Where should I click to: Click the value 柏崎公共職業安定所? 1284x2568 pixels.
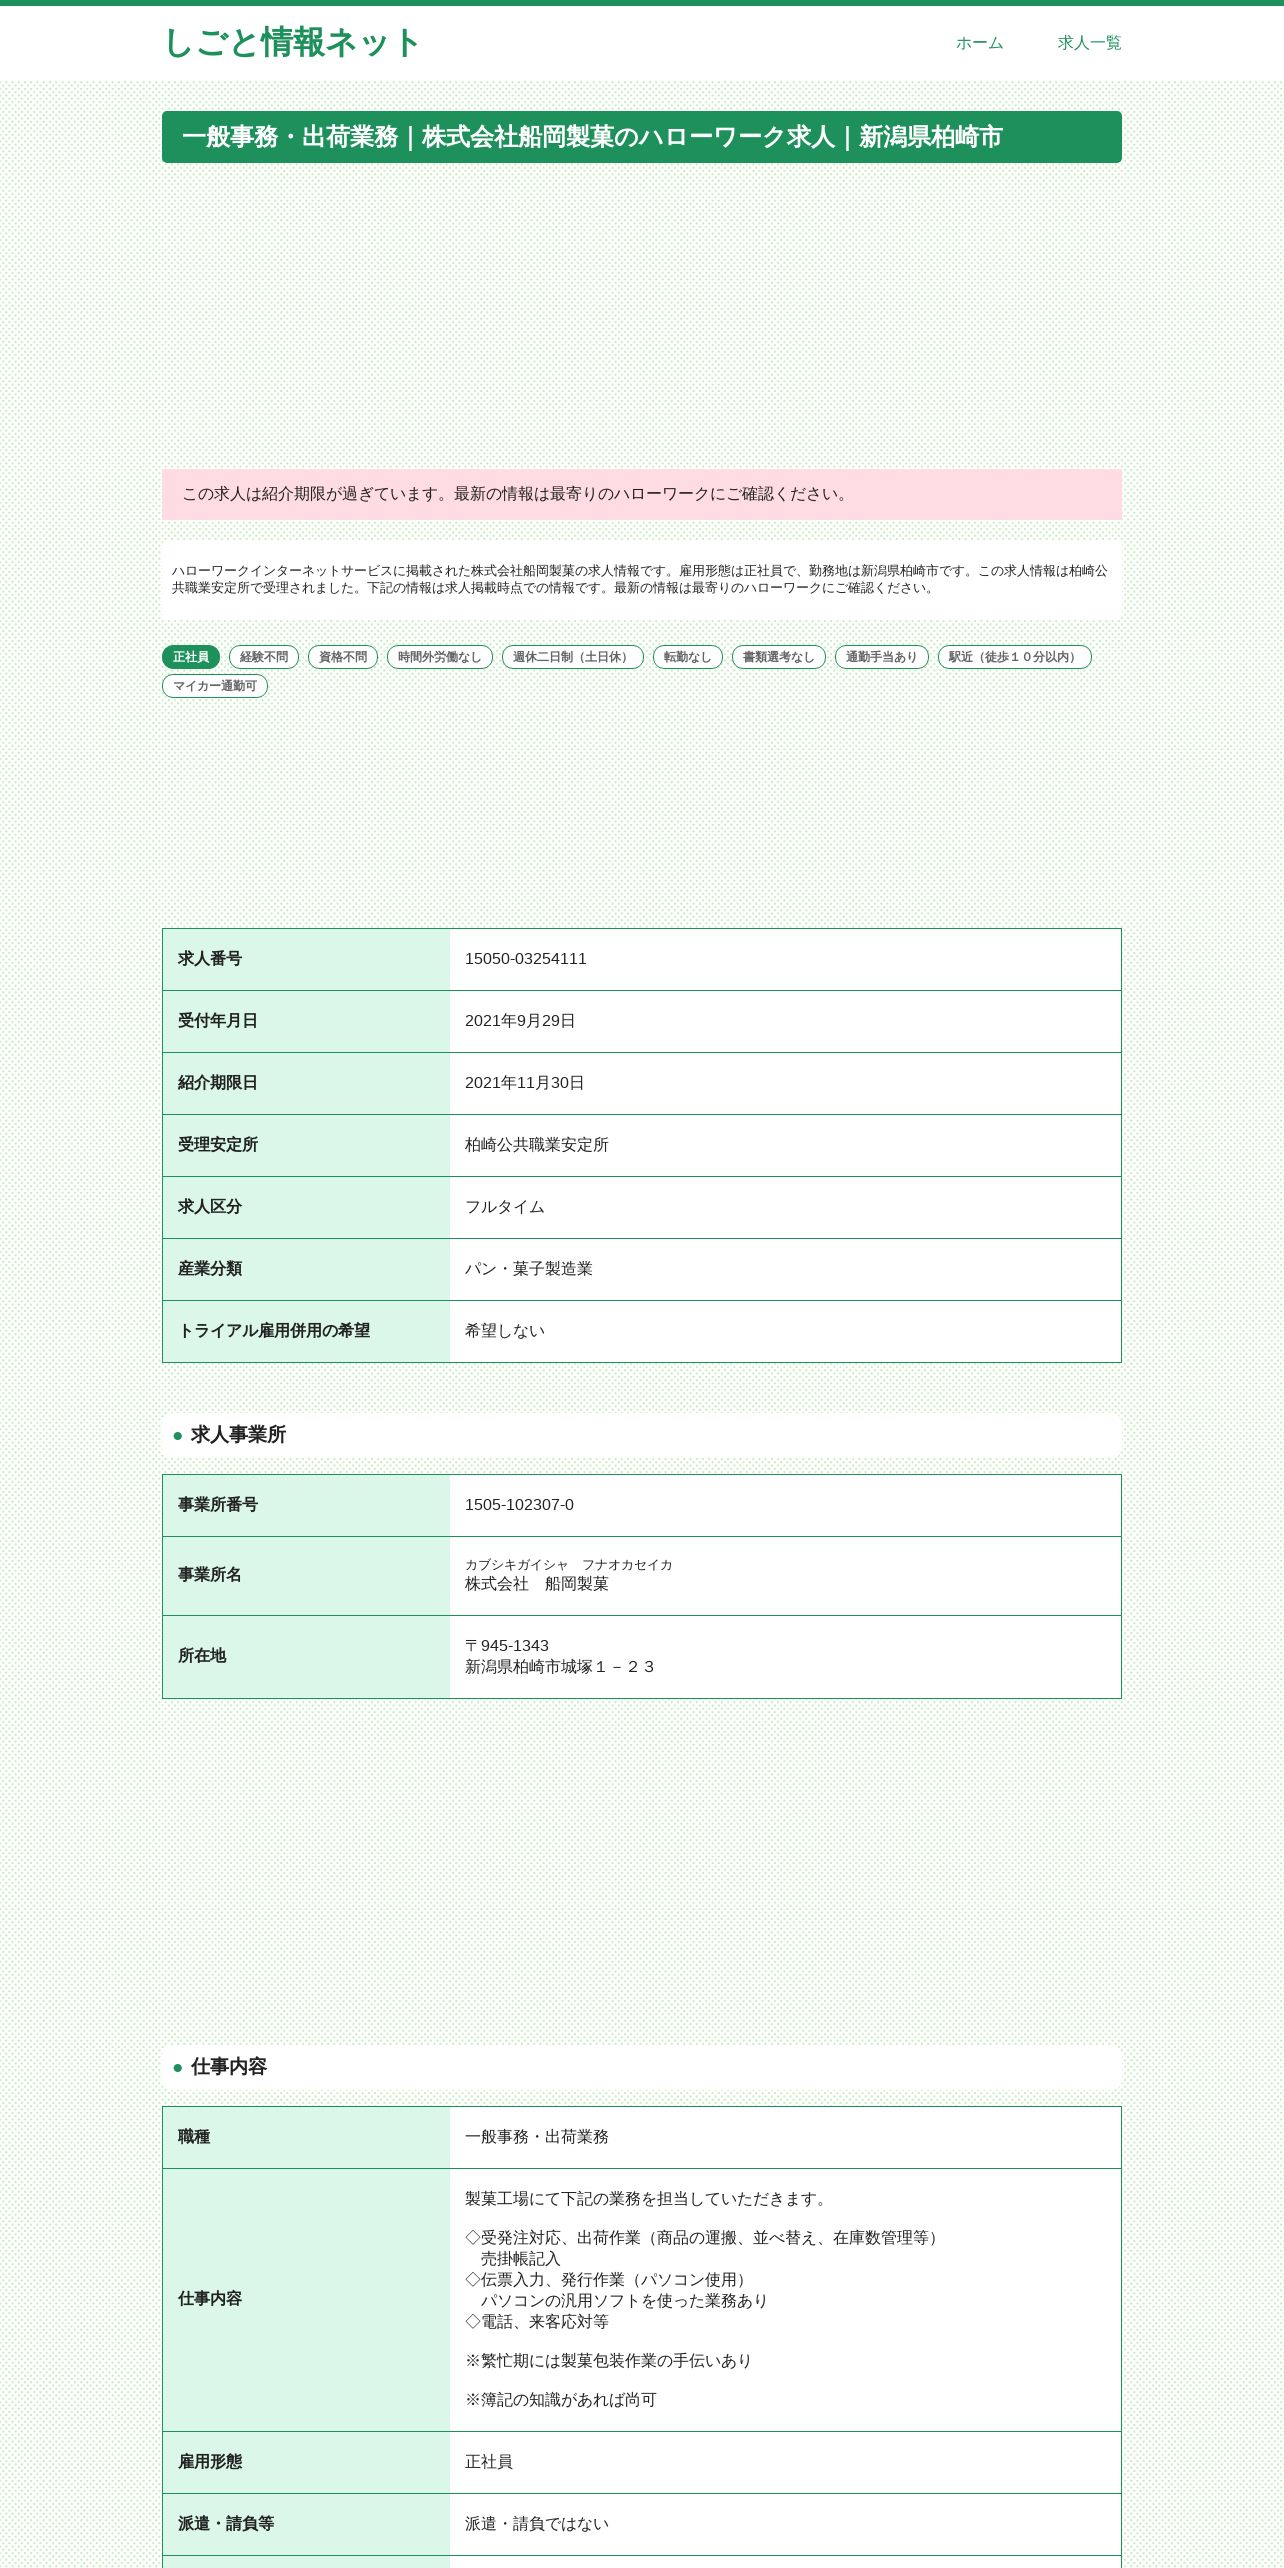[537, 1145]
